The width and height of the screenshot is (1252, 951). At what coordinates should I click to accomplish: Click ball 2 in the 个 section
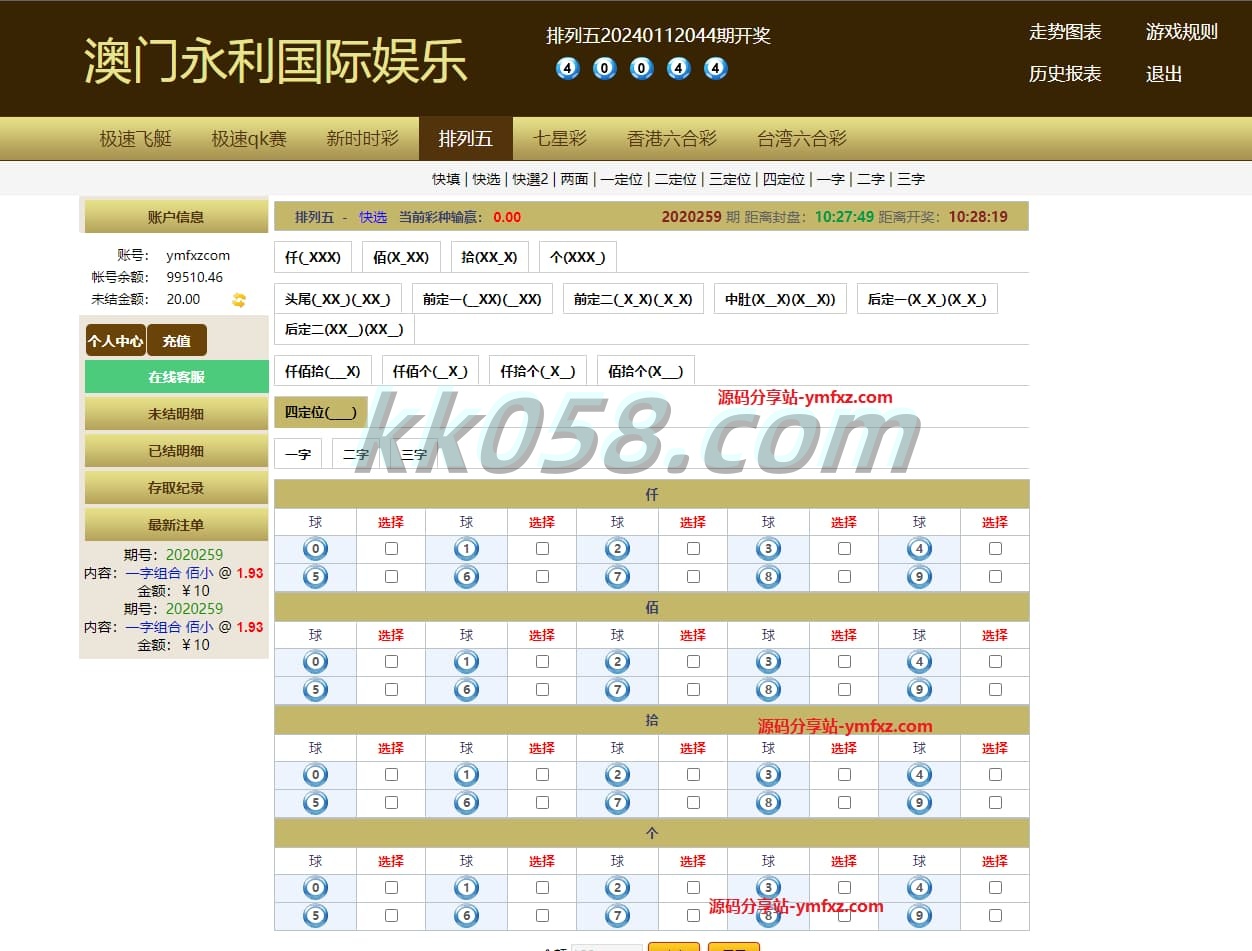617,888
